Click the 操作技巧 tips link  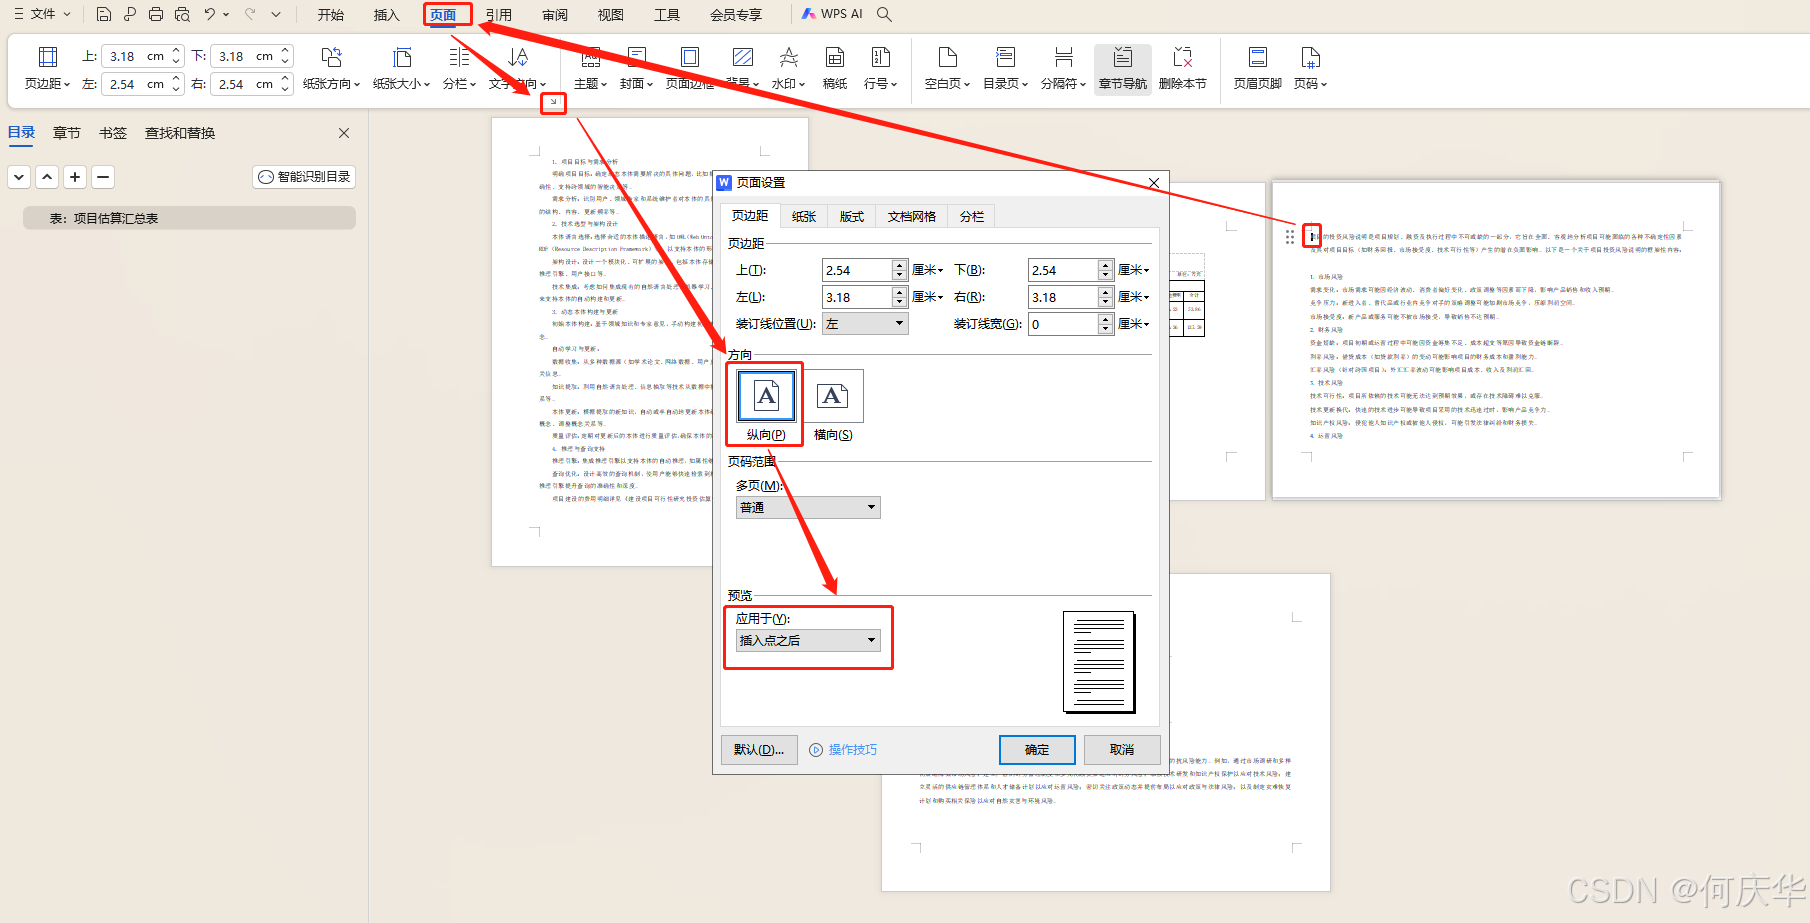tap(852, 750)
